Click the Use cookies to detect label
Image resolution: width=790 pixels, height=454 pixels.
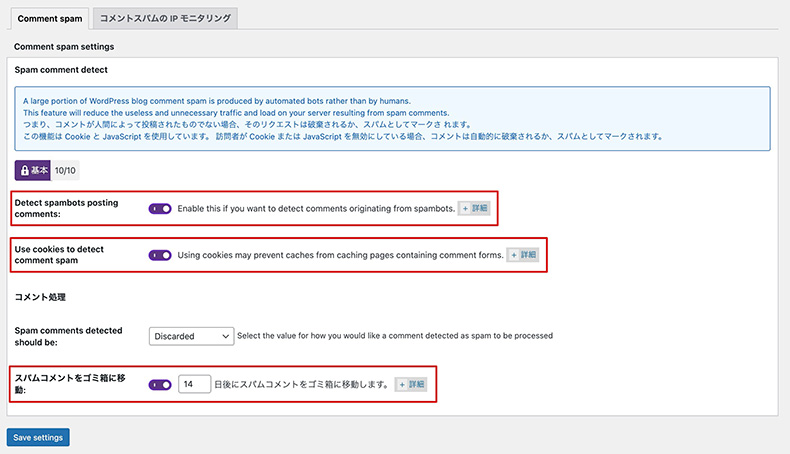[59, 254]
